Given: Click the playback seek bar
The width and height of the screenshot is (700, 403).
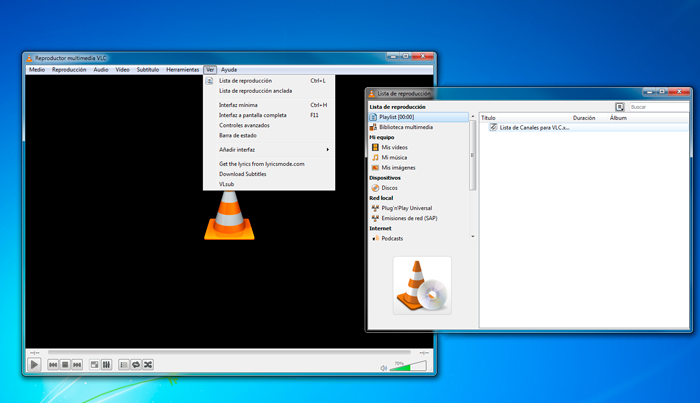Looking at the screenshot, I should pyautogui.click(x=229, y=353).
